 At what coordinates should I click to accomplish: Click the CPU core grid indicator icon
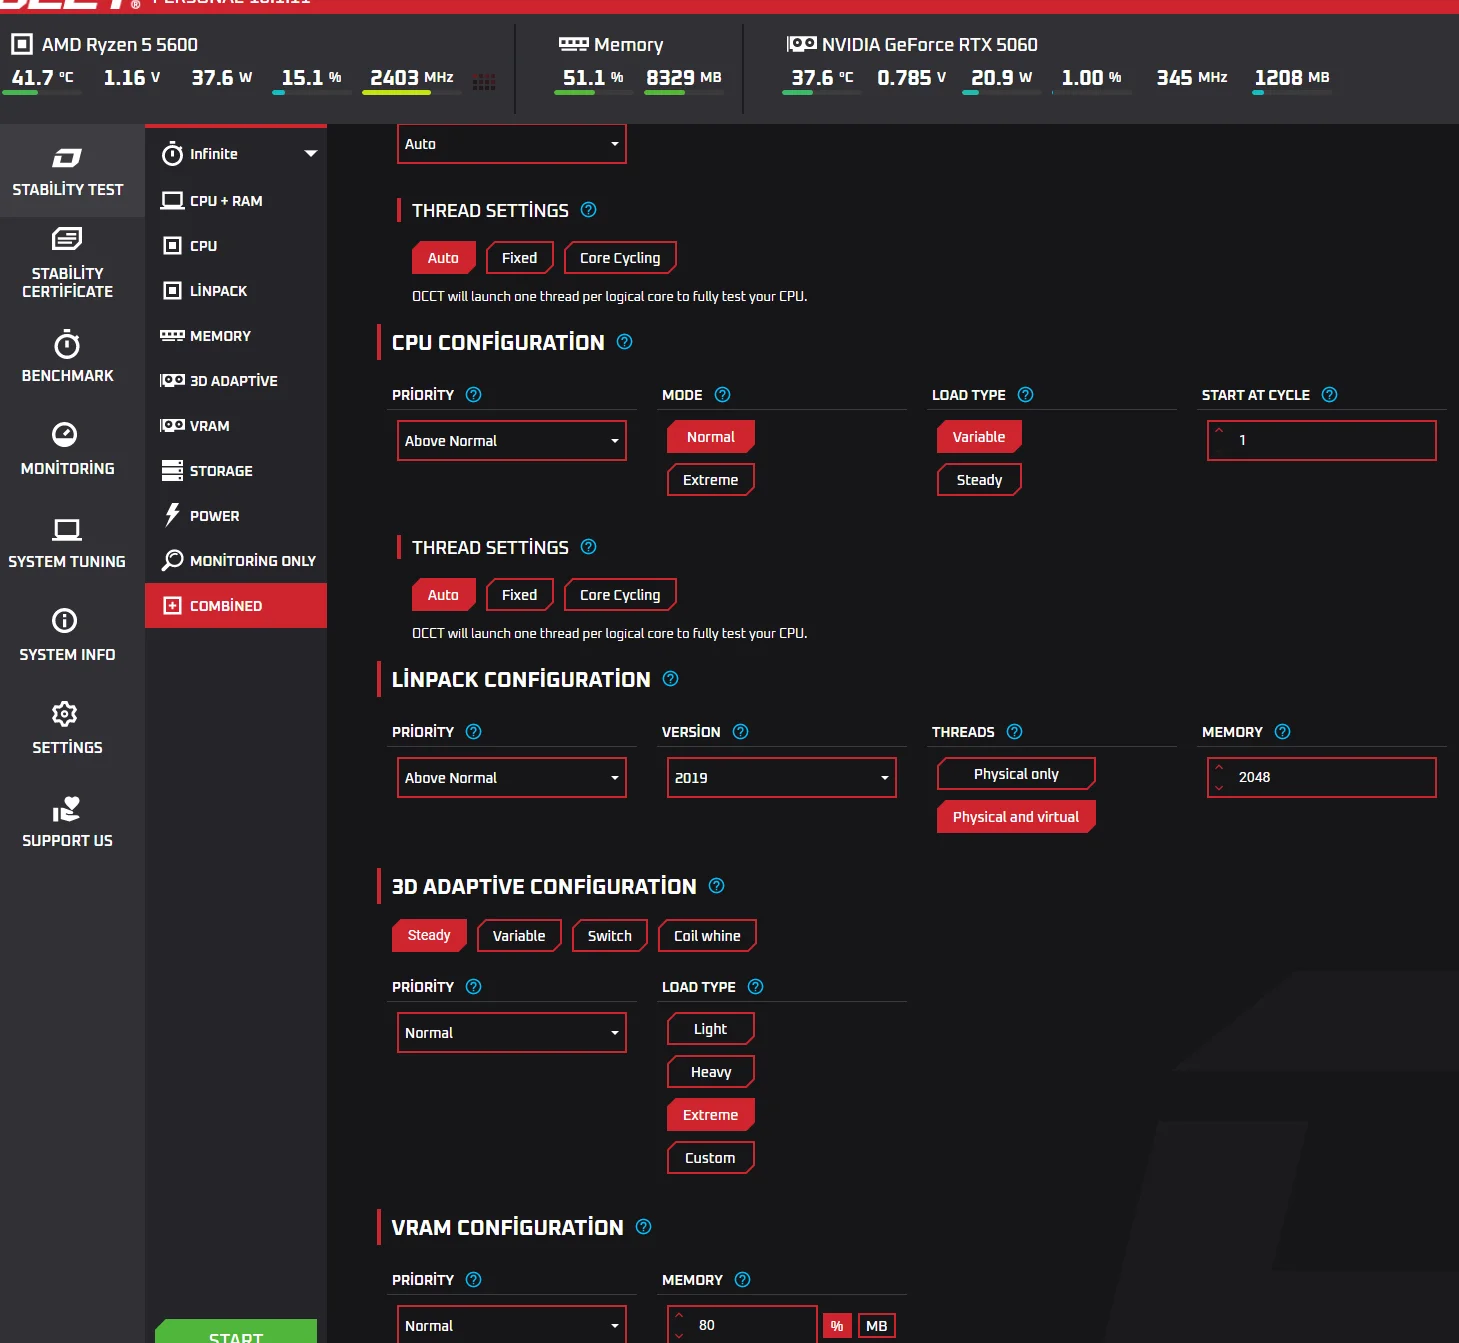click(x=485, y=82)
